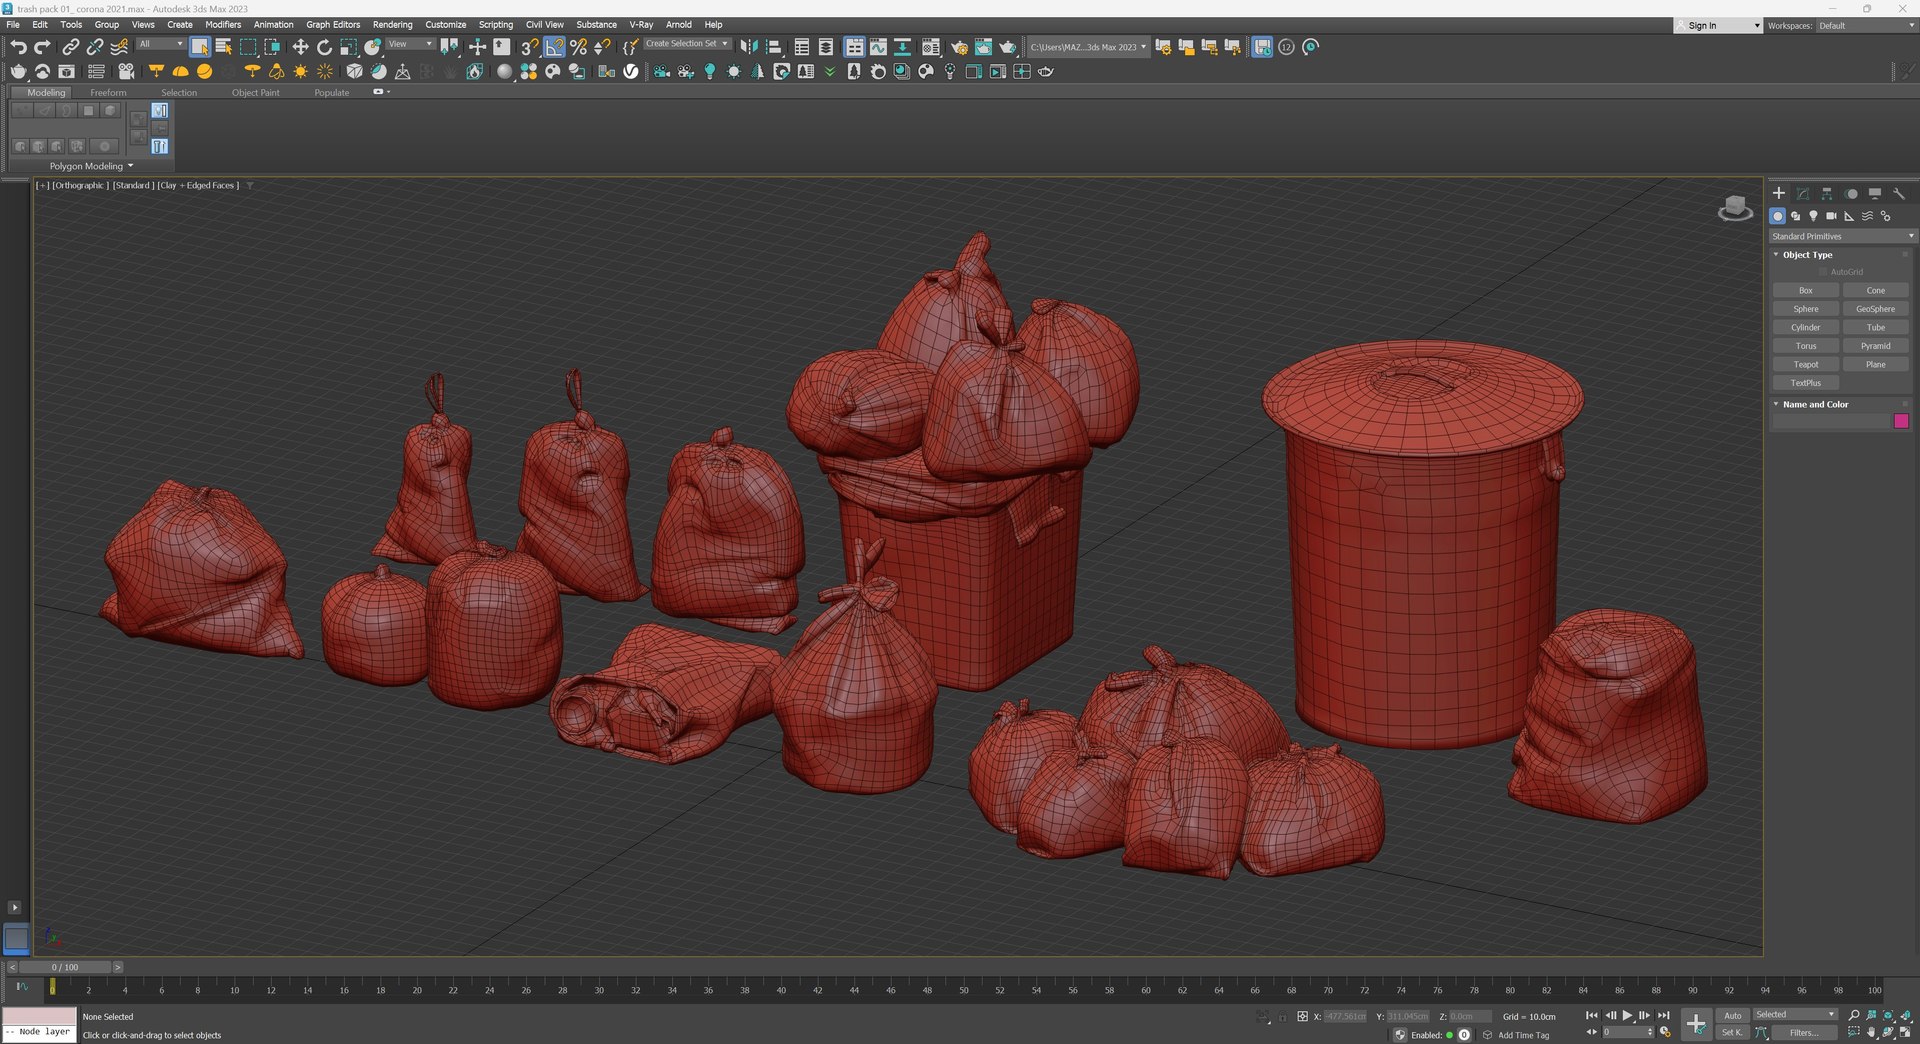This screenshot has height=1044, width=1920.
Task: Click the Sphere primitive button
Action: 1805,309
